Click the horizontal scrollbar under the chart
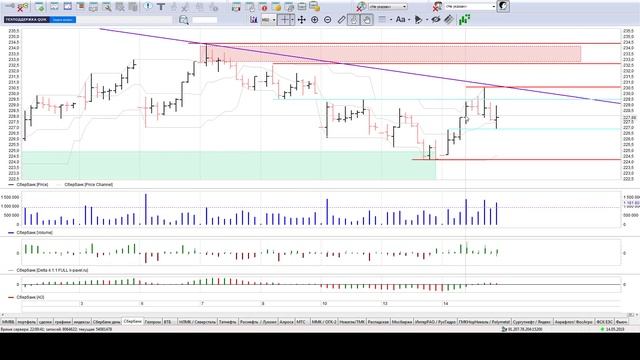The width and height of the screenshot is (640, 360). coord(318,314)
